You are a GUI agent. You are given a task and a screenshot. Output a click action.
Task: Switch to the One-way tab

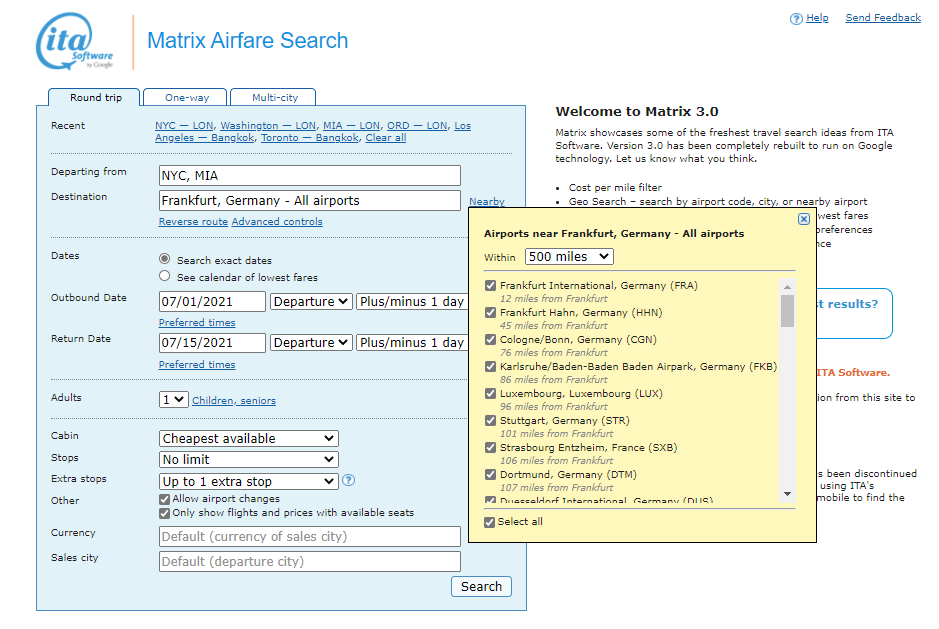[x=187, y=98]
